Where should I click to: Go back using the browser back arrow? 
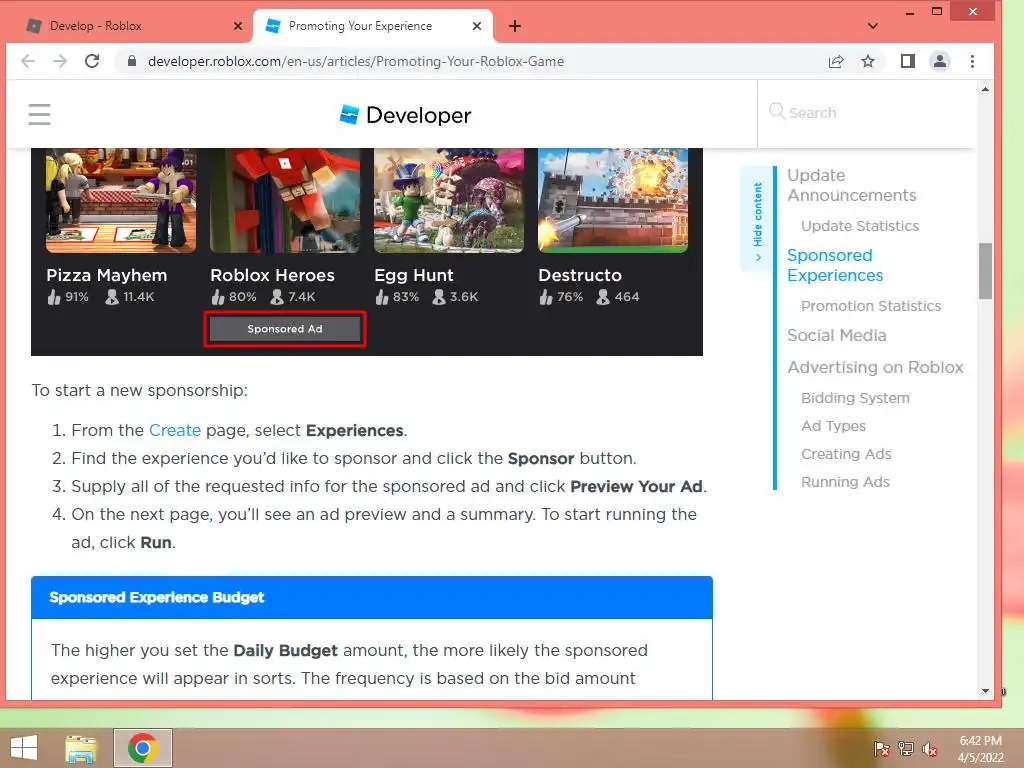pyautogui.click(x=27, y=61)
